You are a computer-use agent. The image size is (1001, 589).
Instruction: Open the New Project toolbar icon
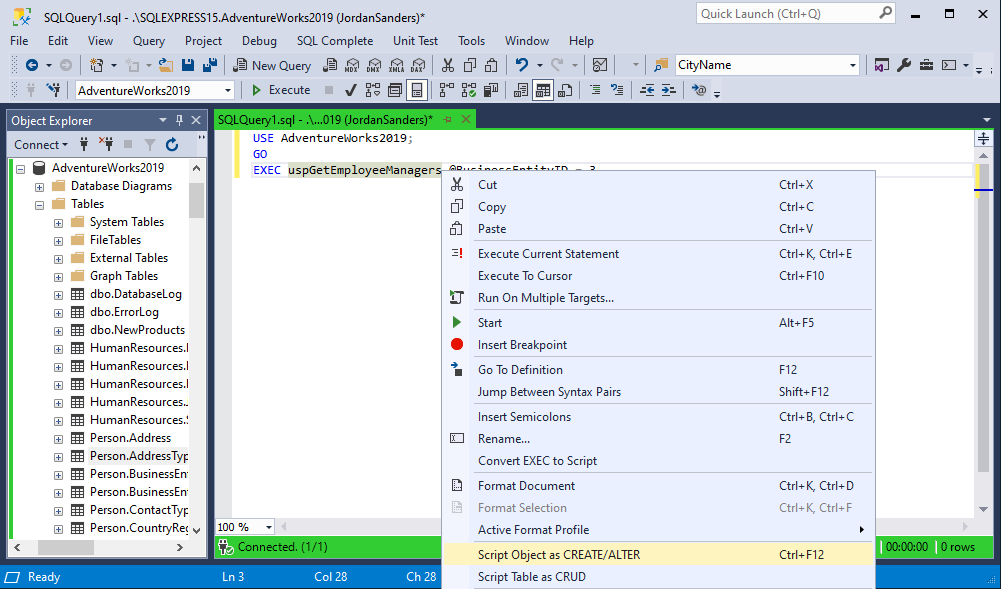pyautogui.click(x=96, y=65)
